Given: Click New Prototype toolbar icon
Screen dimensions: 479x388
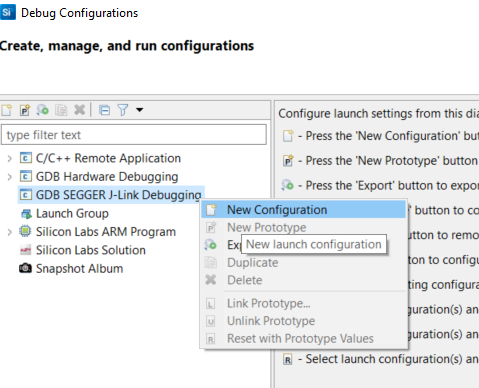Looking at the screenshot, I should pos(25,110).
